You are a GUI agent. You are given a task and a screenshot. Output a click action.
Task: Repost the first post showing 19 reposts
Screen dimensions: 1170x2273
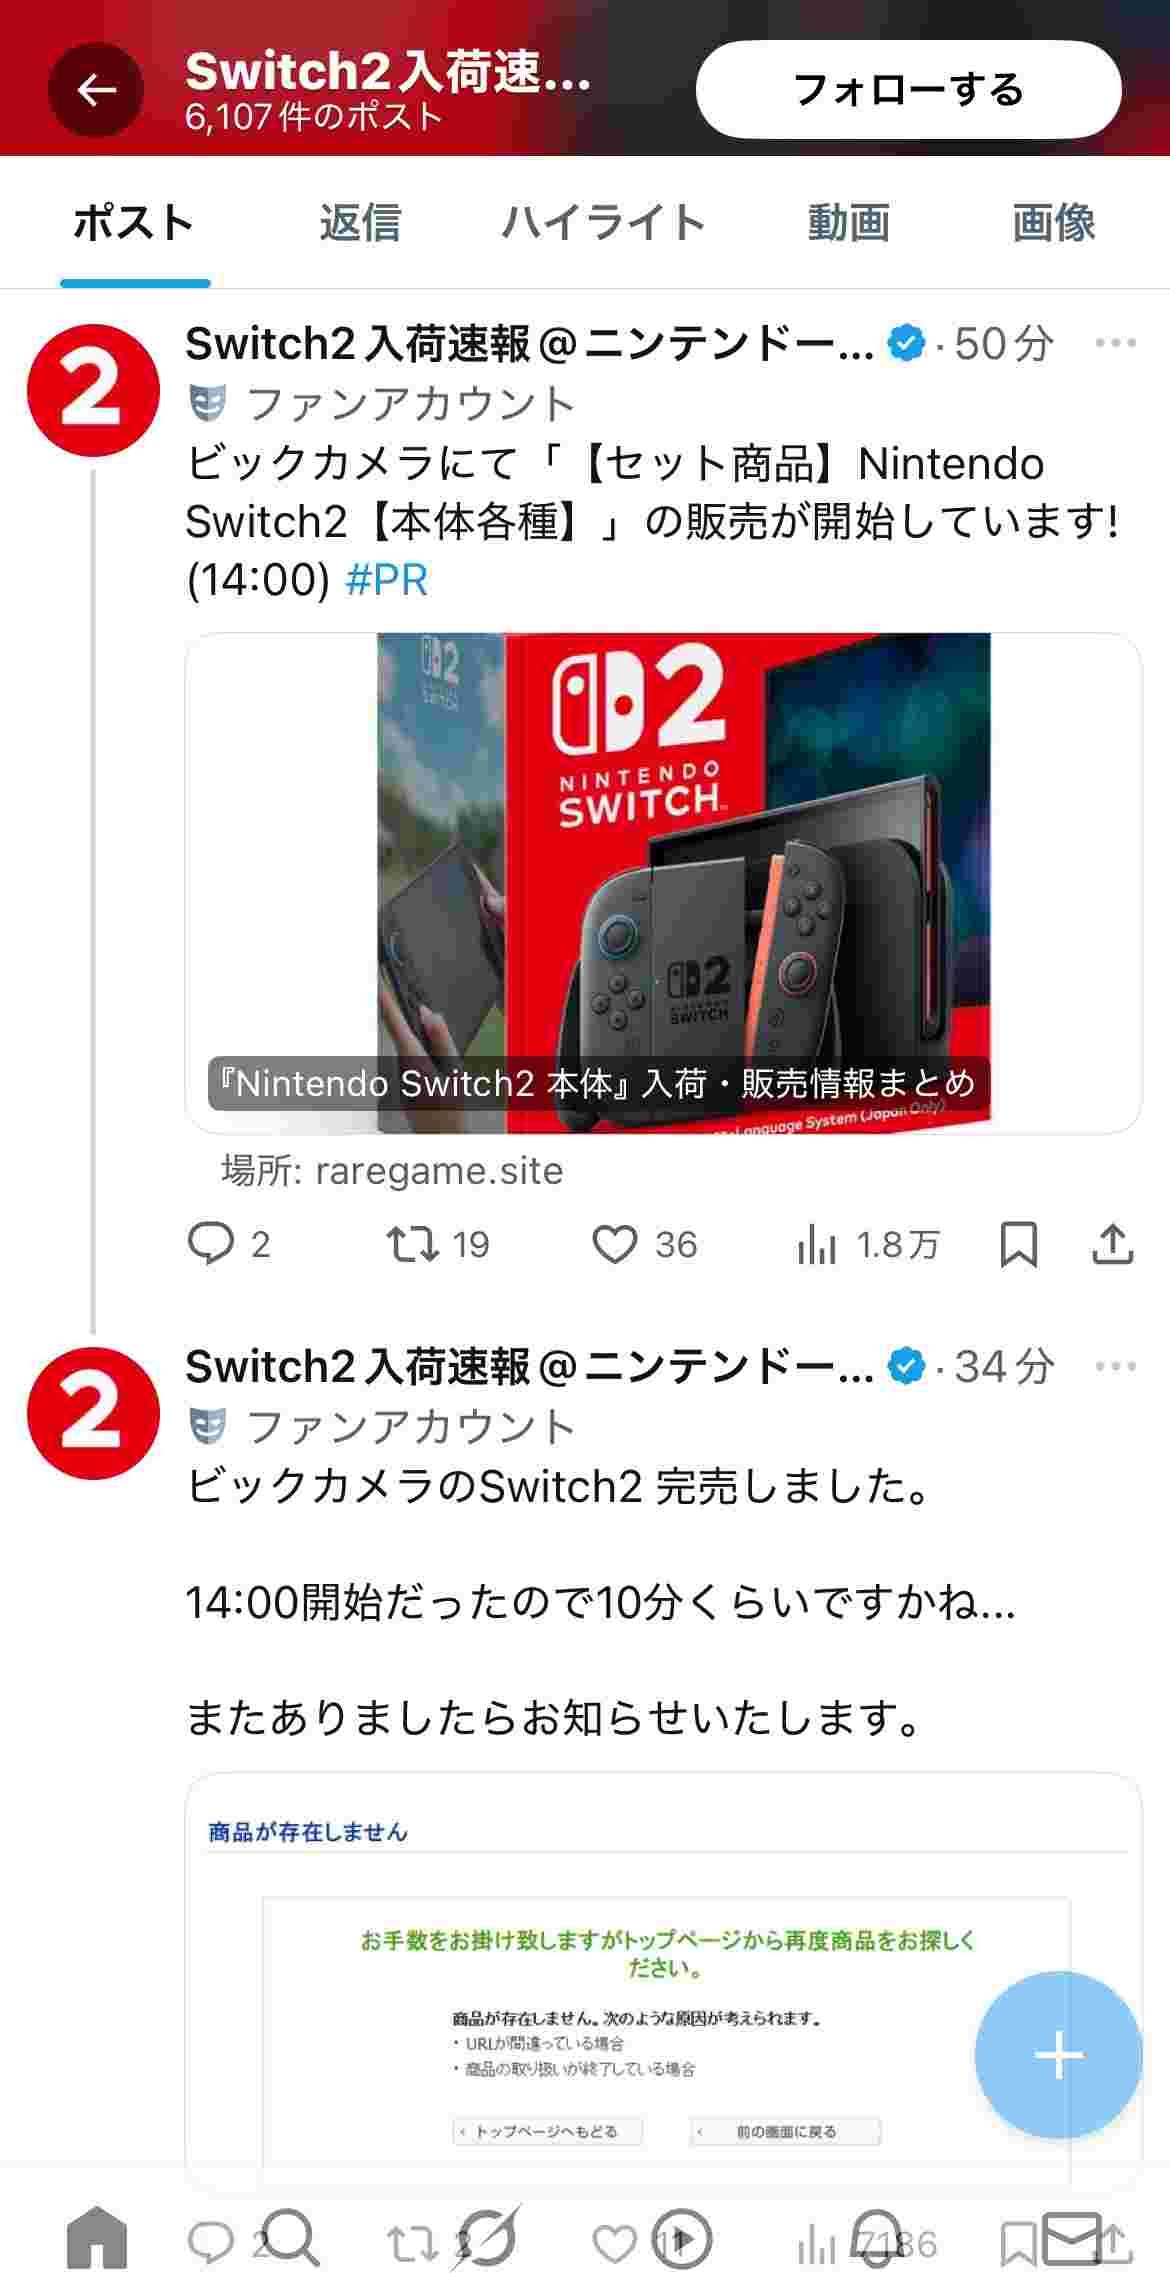click(x=437, y=1245)
